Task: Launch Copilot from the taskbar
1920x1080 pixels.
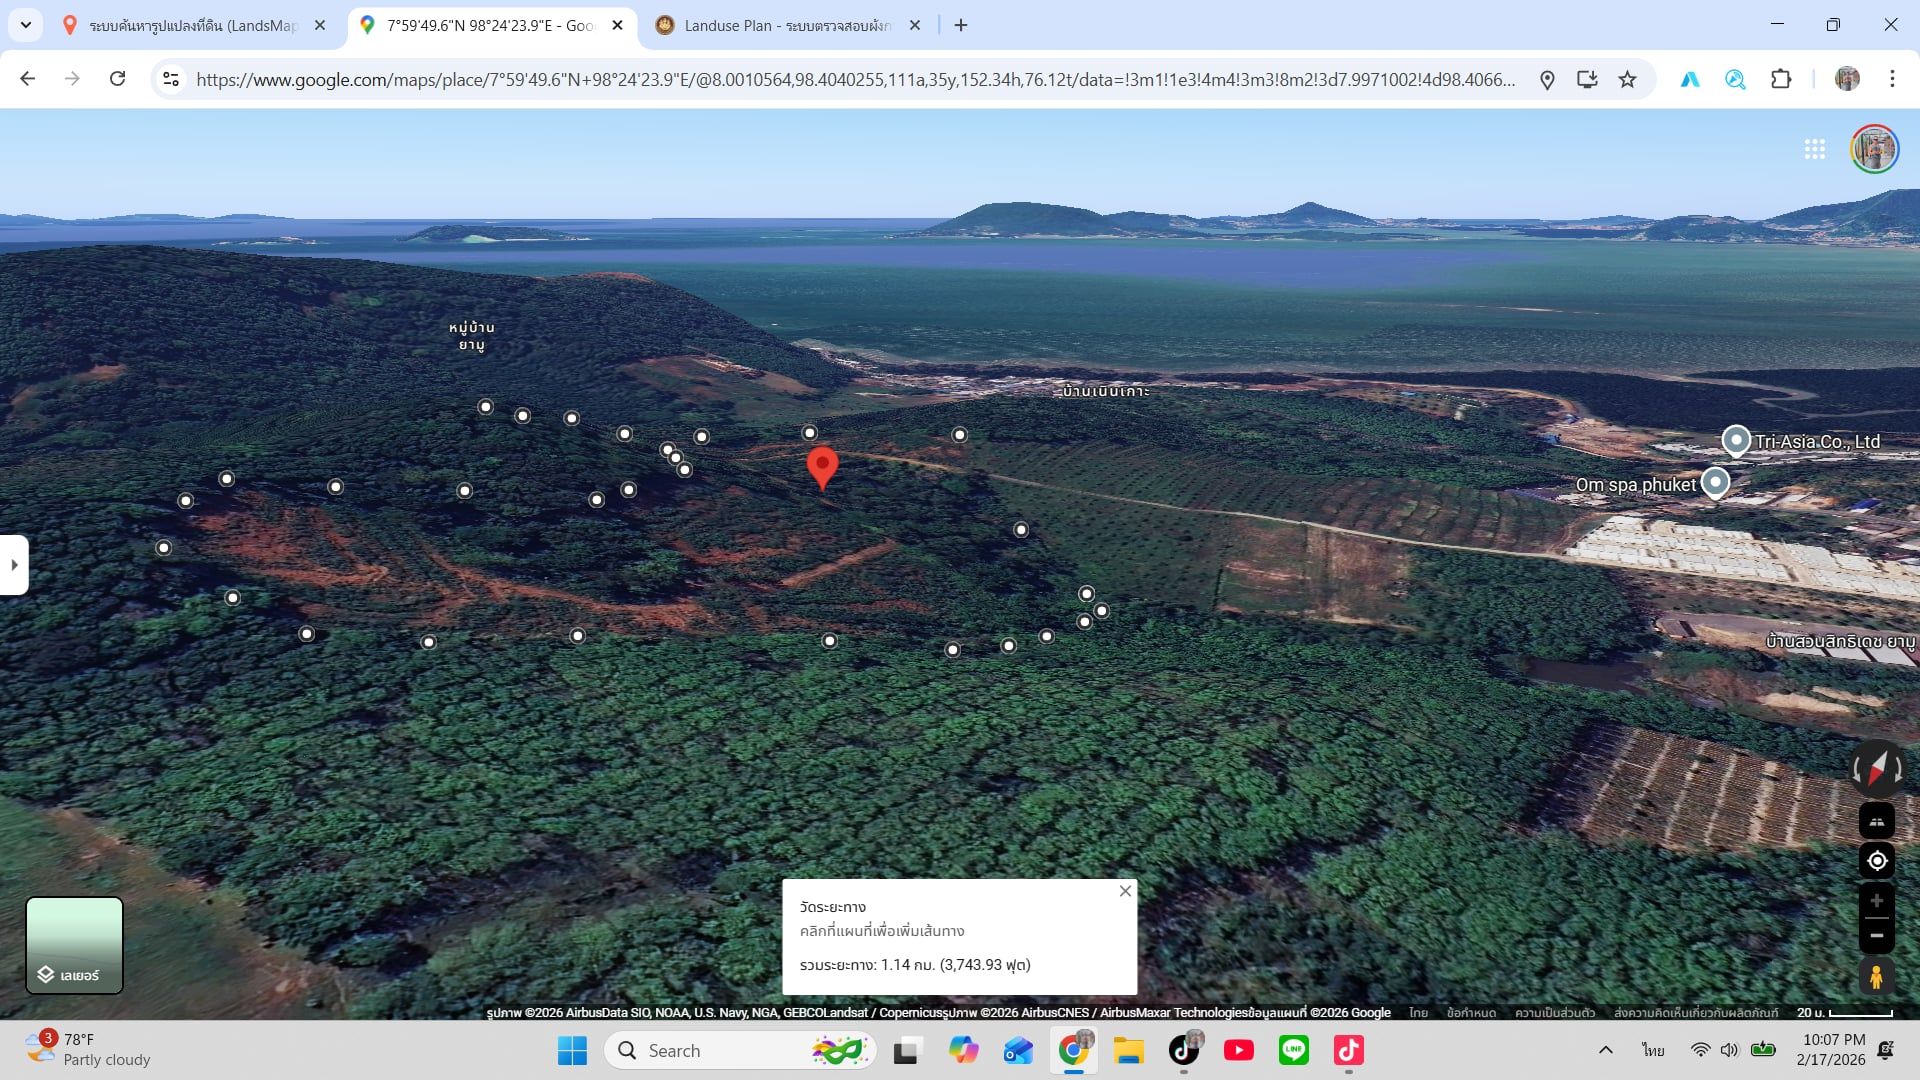Action: point(963,1050)
